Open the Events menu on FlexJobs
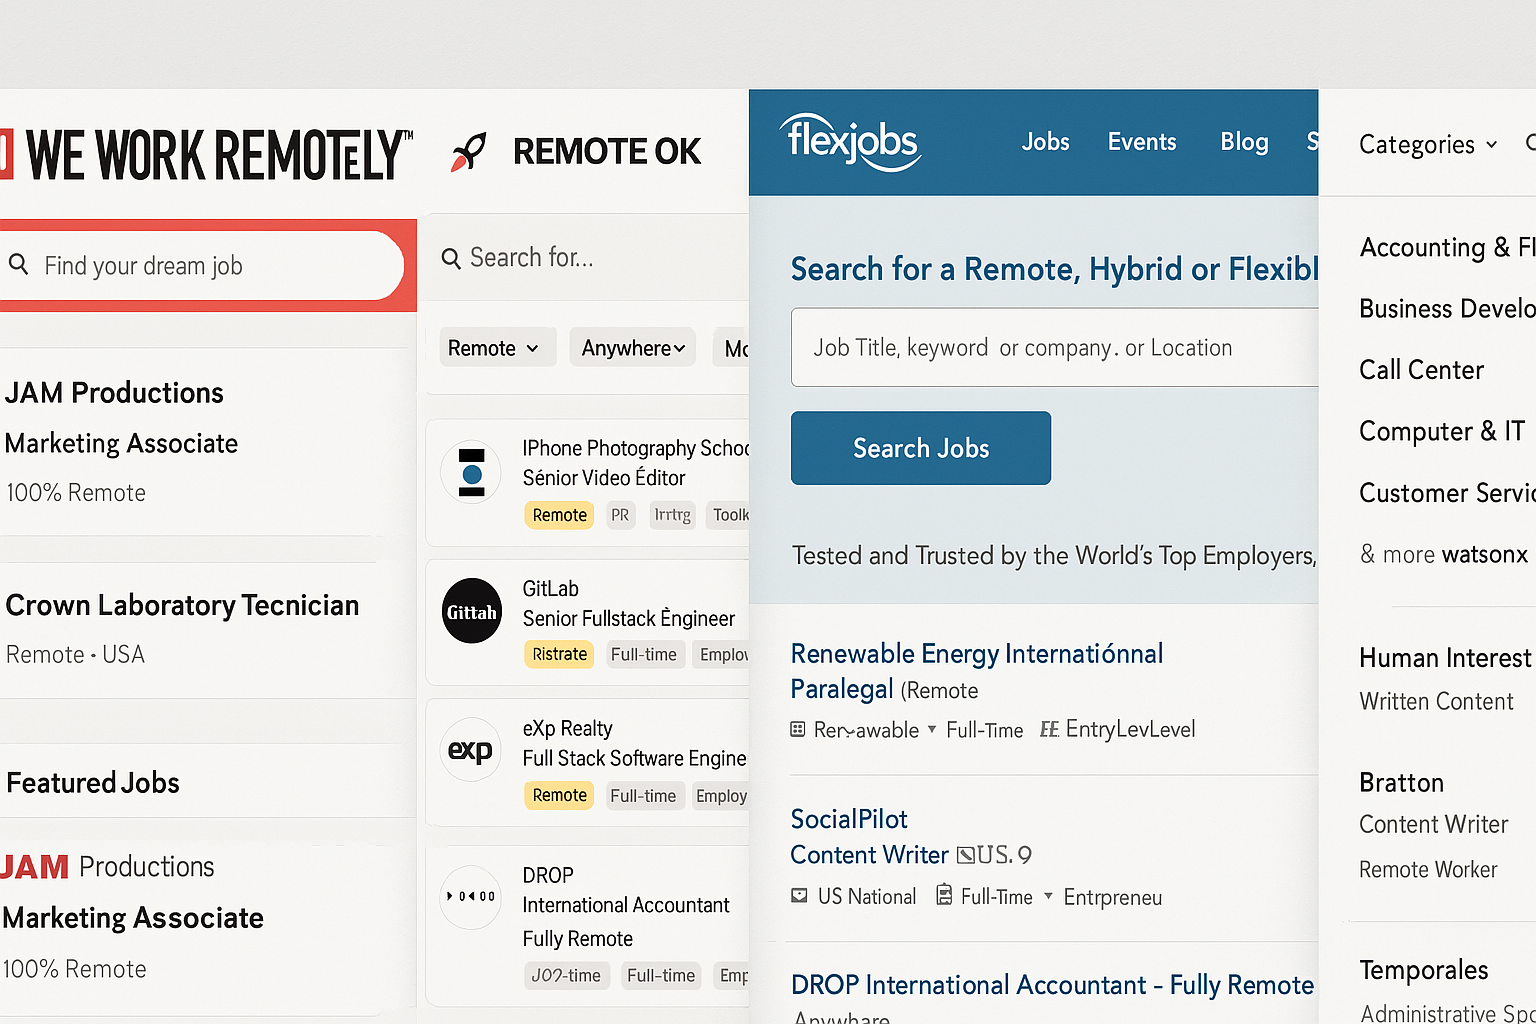 pyautogui.click(x=1142, y=142)
